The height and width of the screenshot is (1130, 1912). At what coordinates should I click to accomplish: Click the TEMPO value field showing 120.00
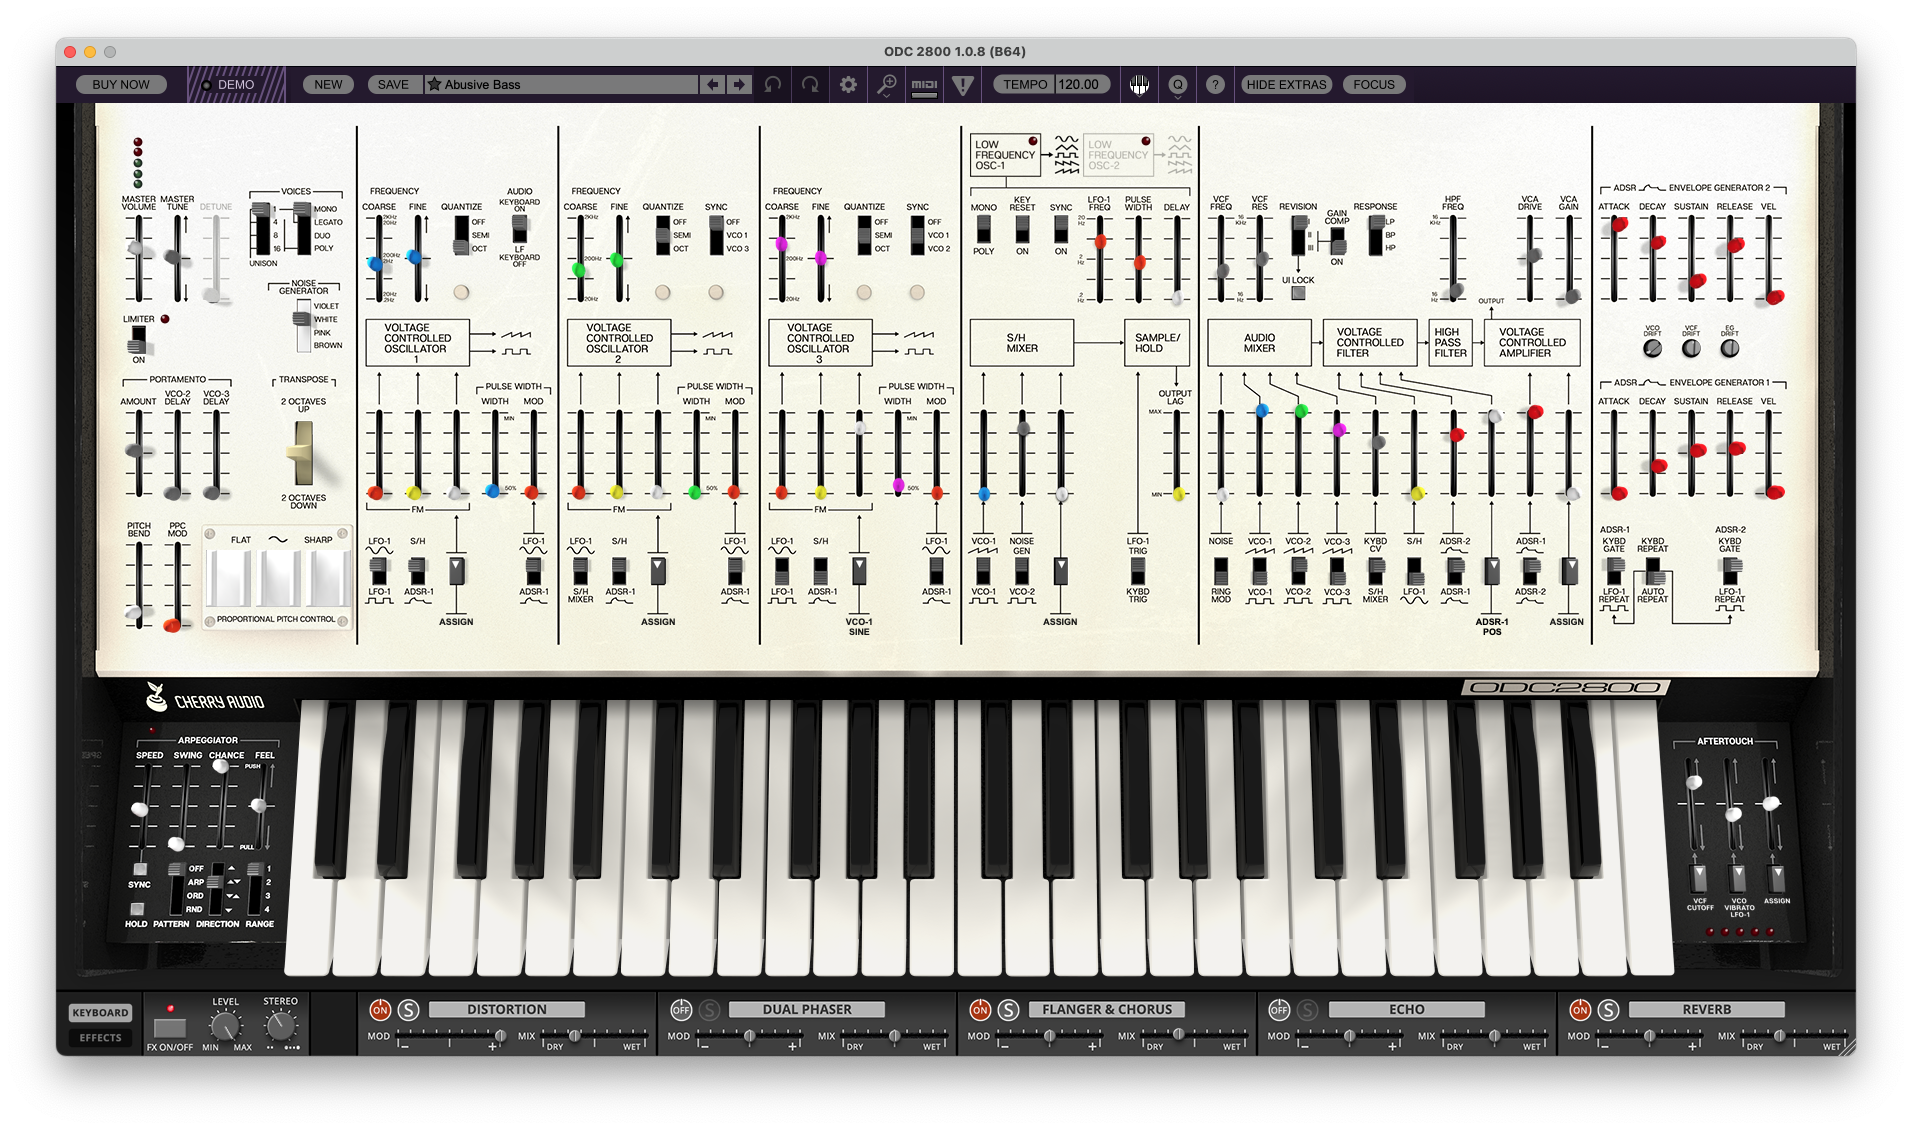tap(1079, 85)
